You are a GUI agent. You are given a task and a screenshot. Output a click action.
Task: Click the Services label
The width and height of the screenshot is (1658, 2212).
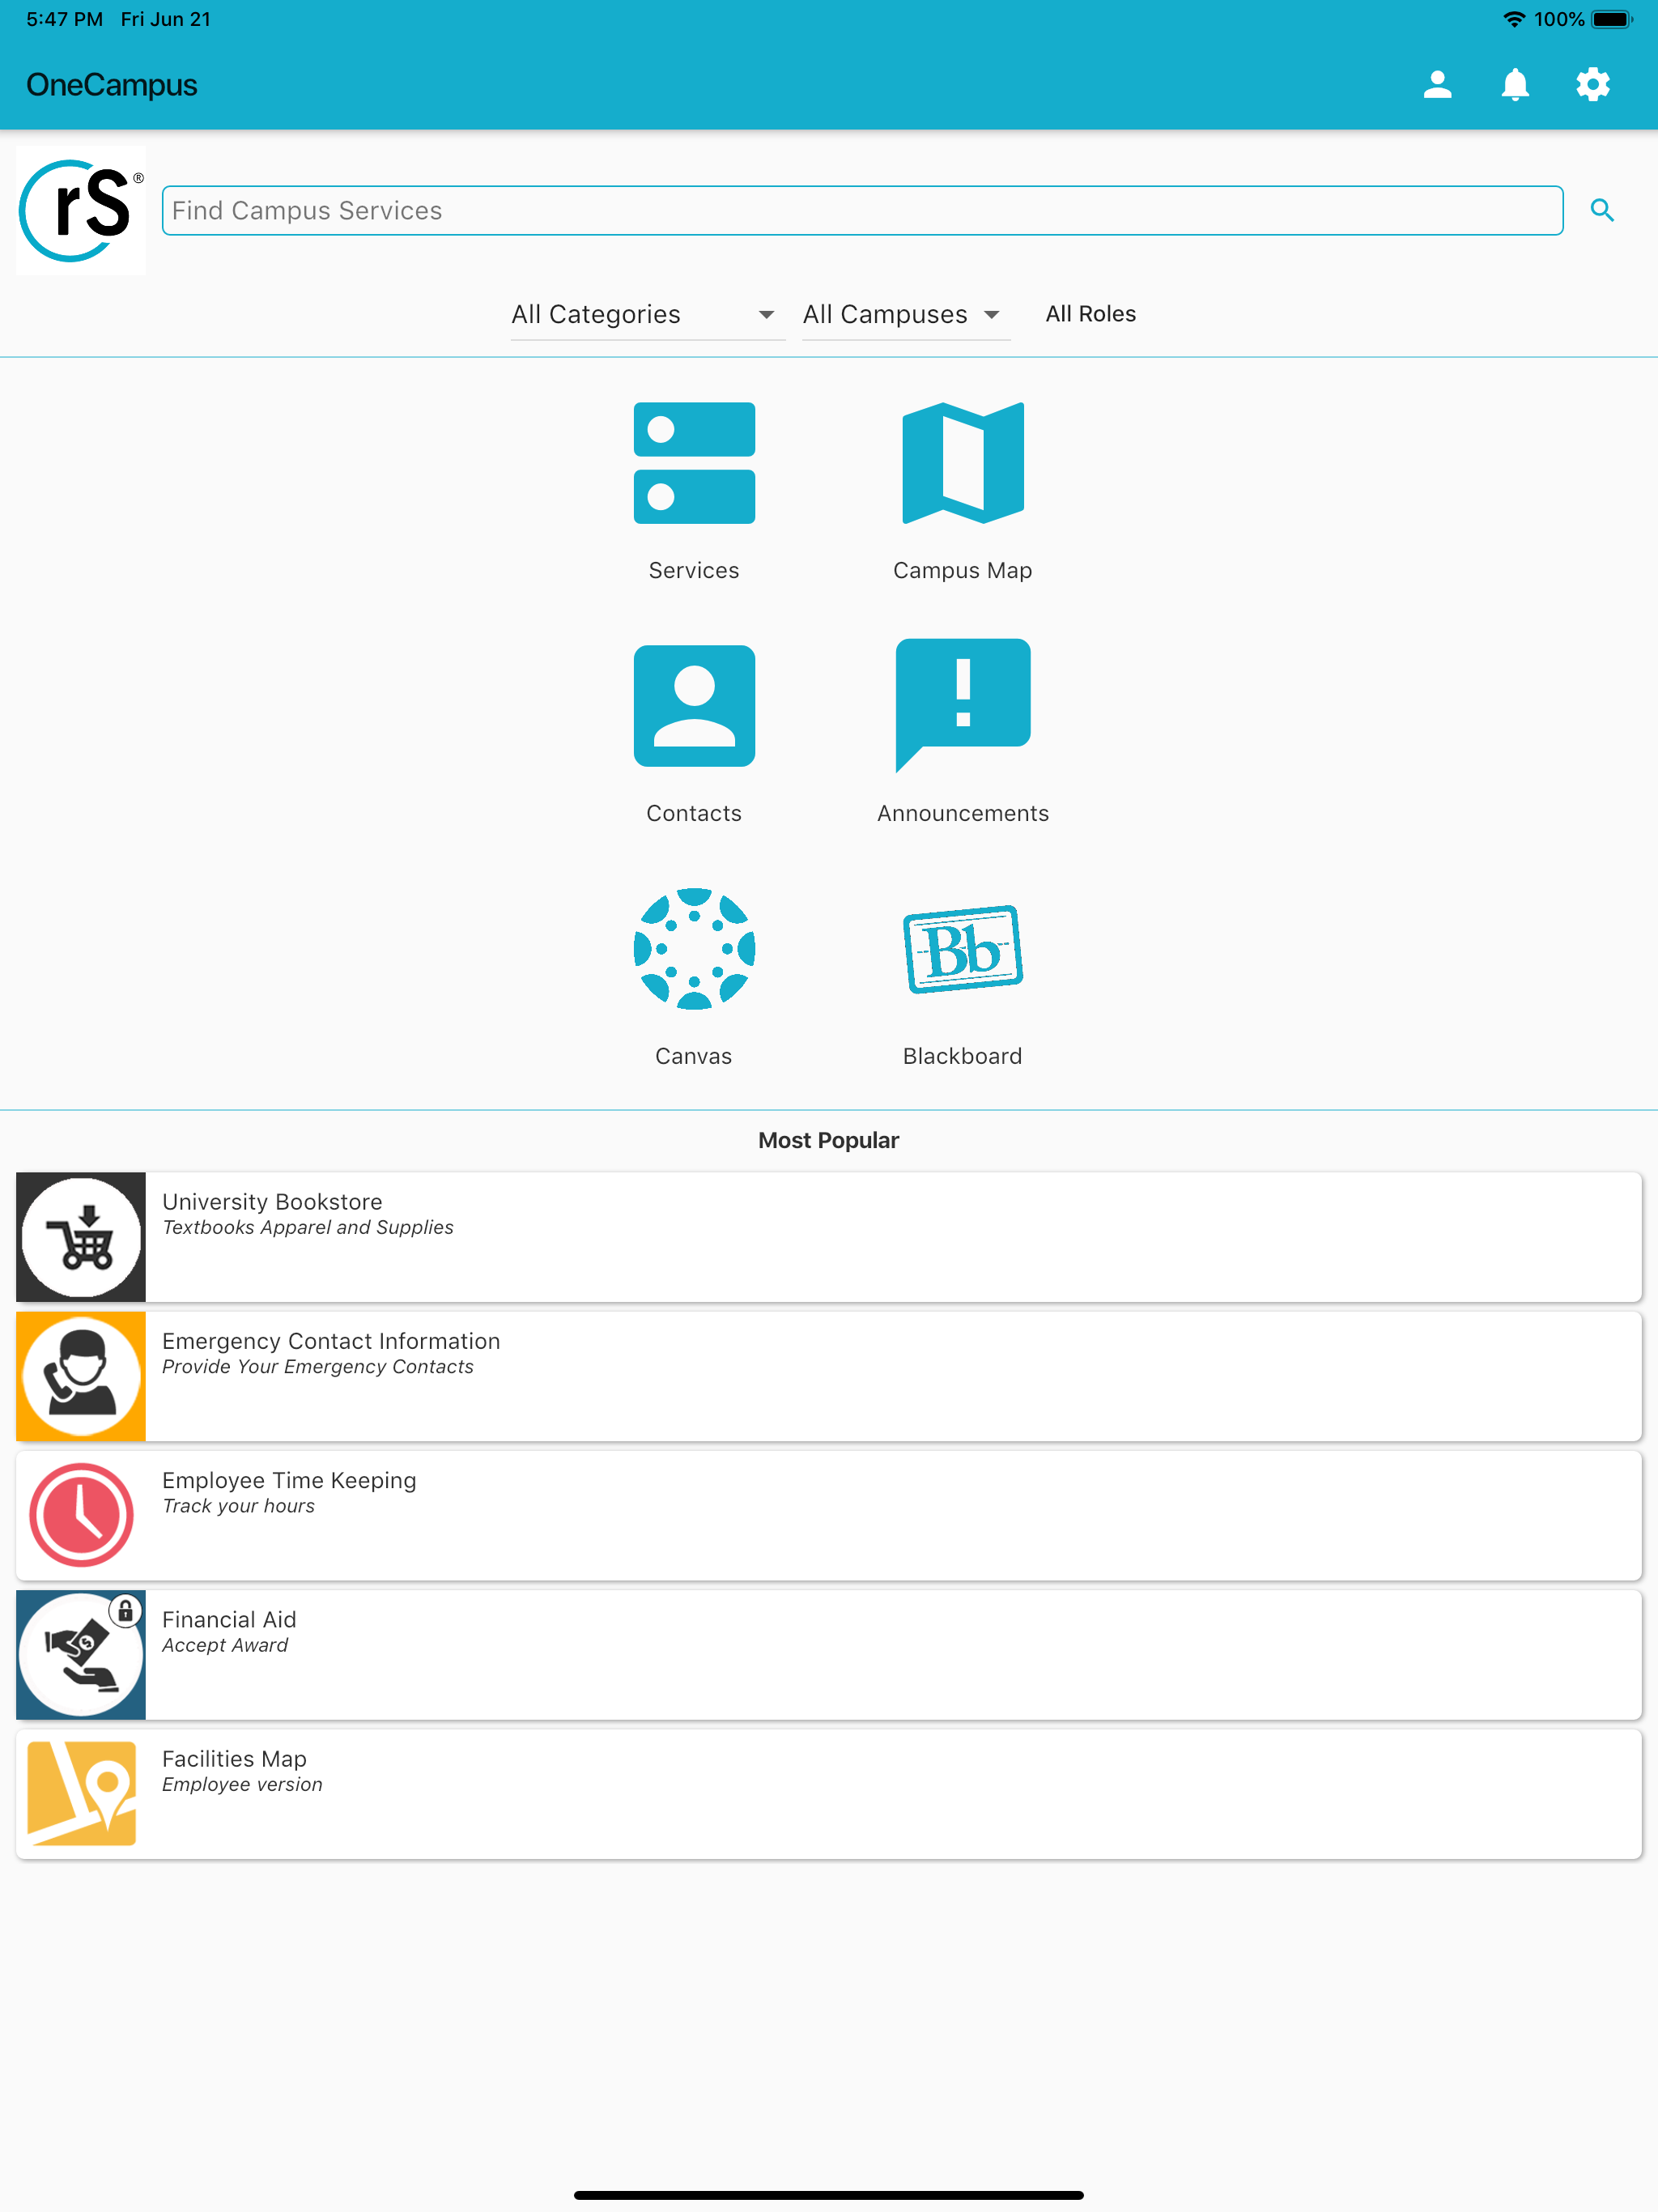[694, 570]
